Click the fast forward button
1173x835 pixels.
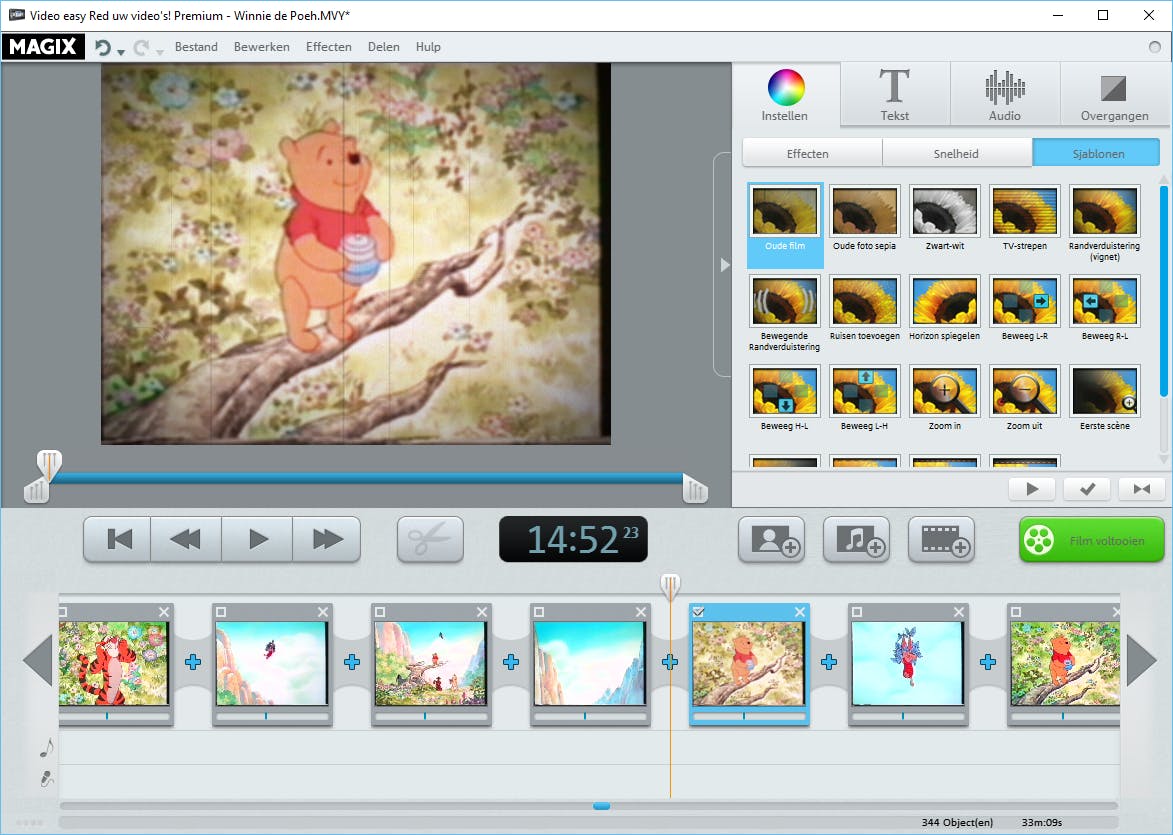[x=327, y=539]
